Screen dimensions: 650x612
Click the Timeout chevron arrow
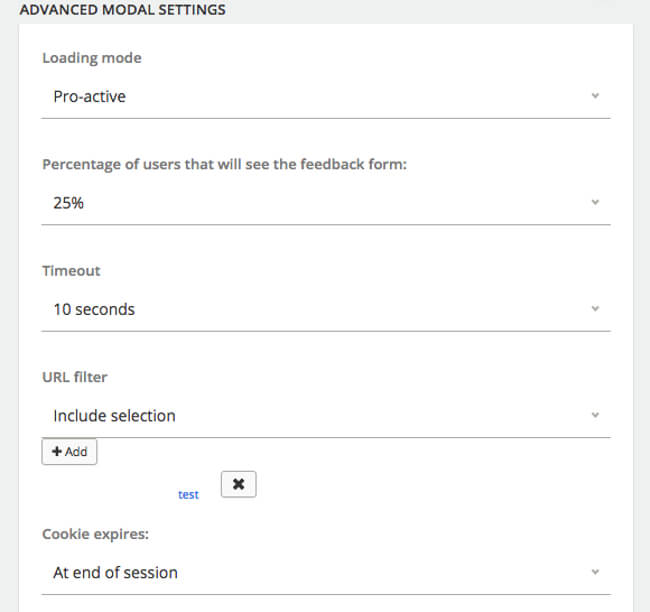tap(595, 309)
